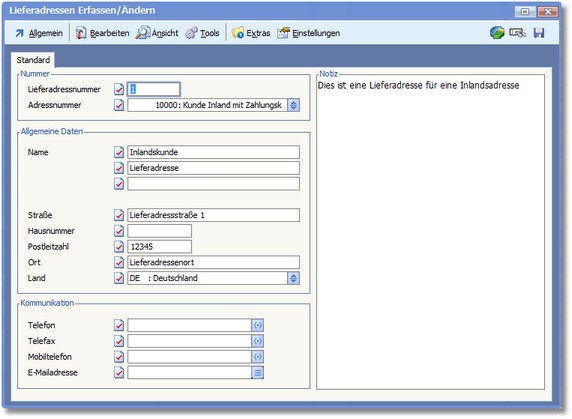Click the dial icon beside Mobiltelefon field

point(258,357)
